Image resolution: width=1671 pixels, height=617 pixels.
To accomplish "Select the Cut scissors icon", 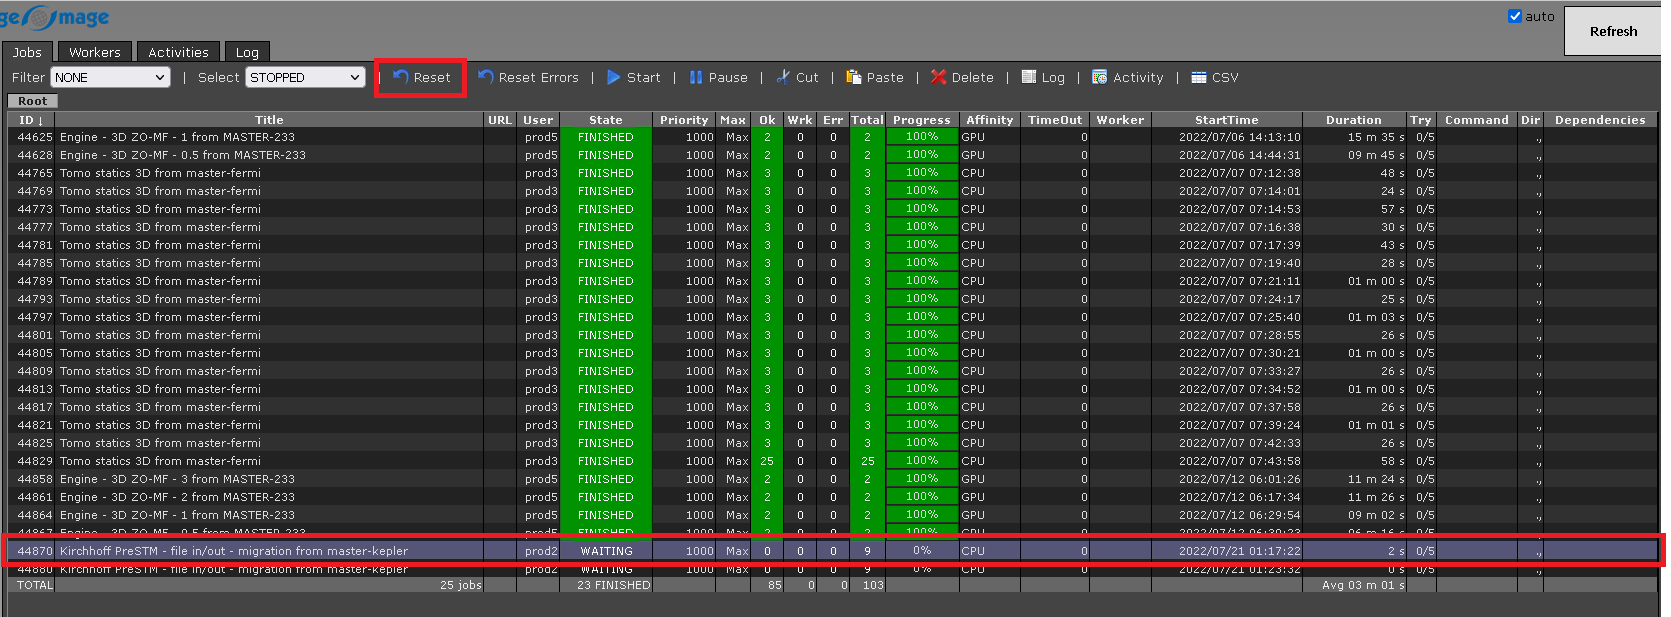I will pos(783,77).
